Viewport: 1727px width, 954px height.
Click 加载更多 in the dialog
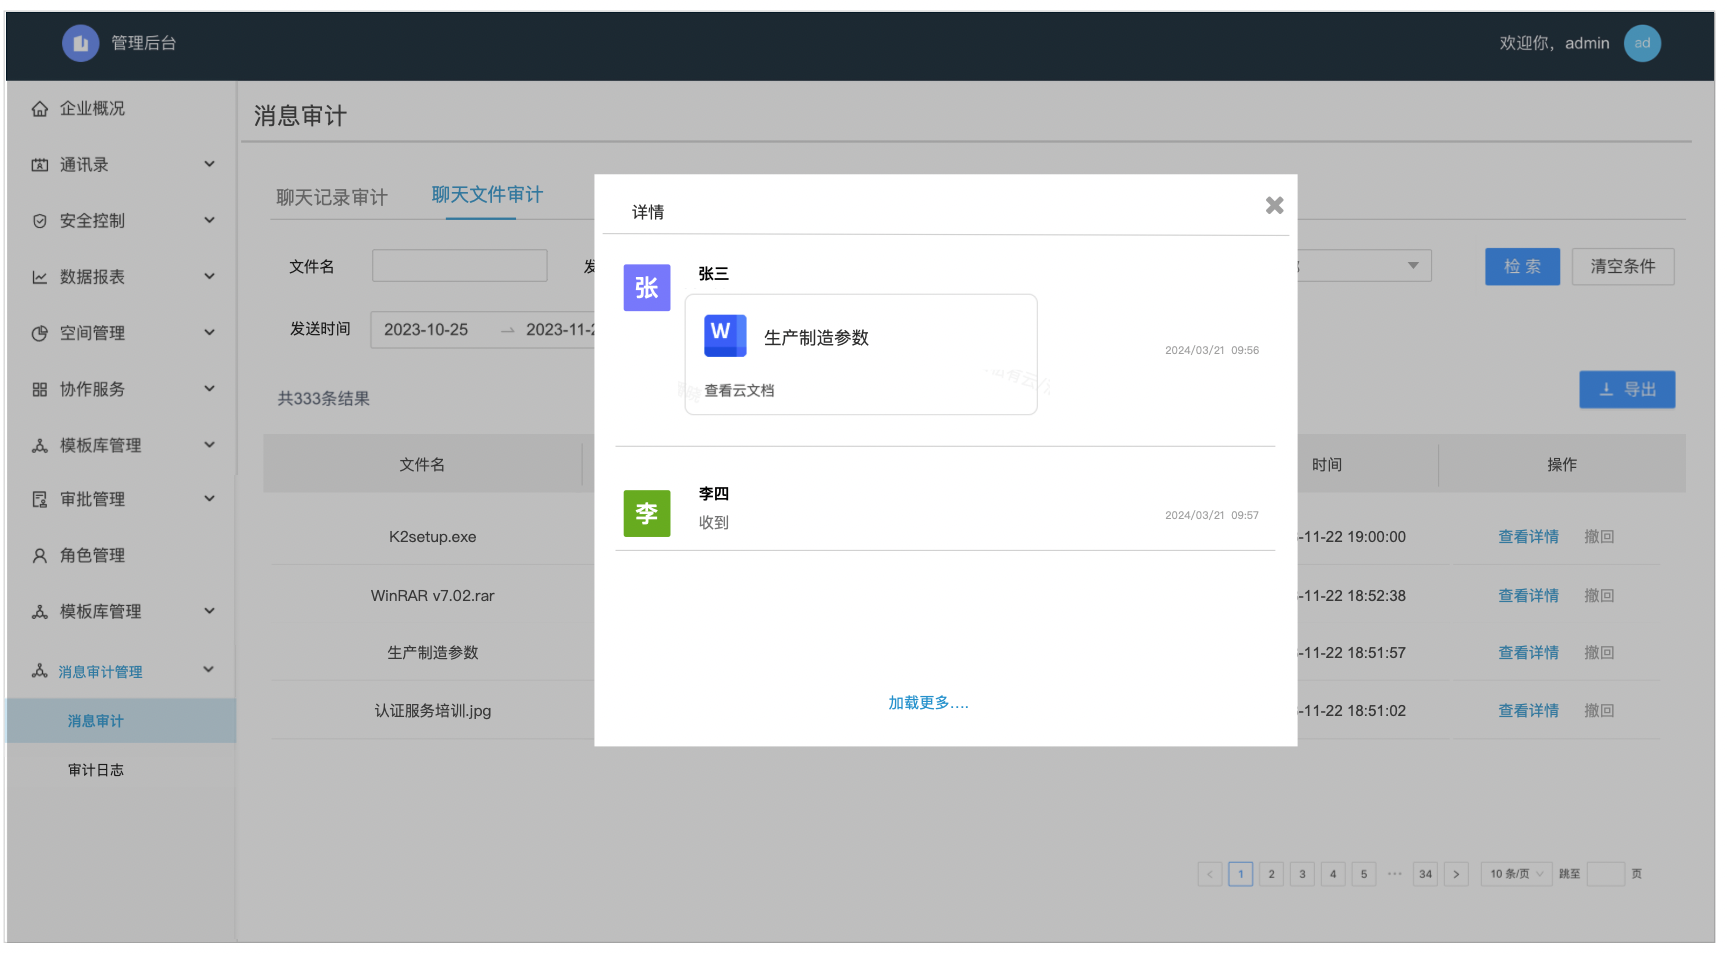pyautogui.click(x=929, y=703)
